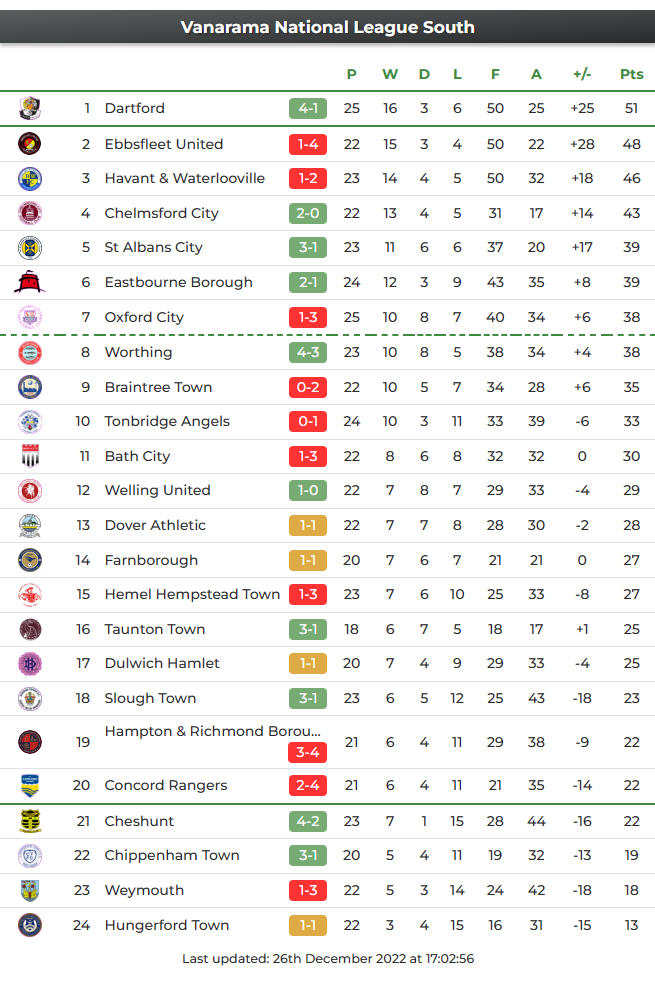Open the Chelmsford City team link
This screenshot has height=981, width=655.
coord(162,213)
